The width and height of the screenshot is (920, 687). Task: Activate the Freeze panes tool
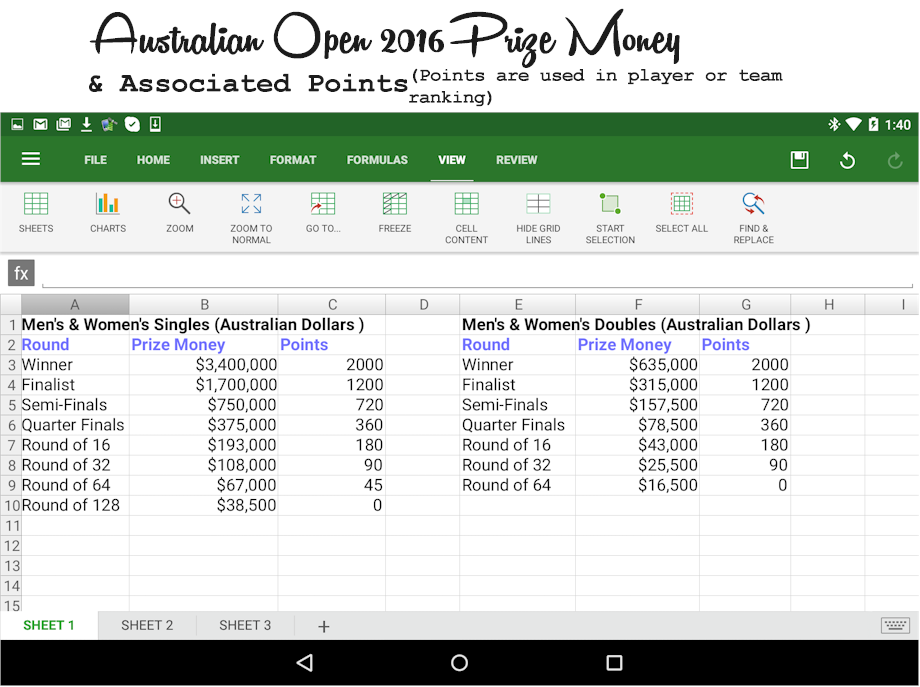pyautogui.click(x=395, y=212)
